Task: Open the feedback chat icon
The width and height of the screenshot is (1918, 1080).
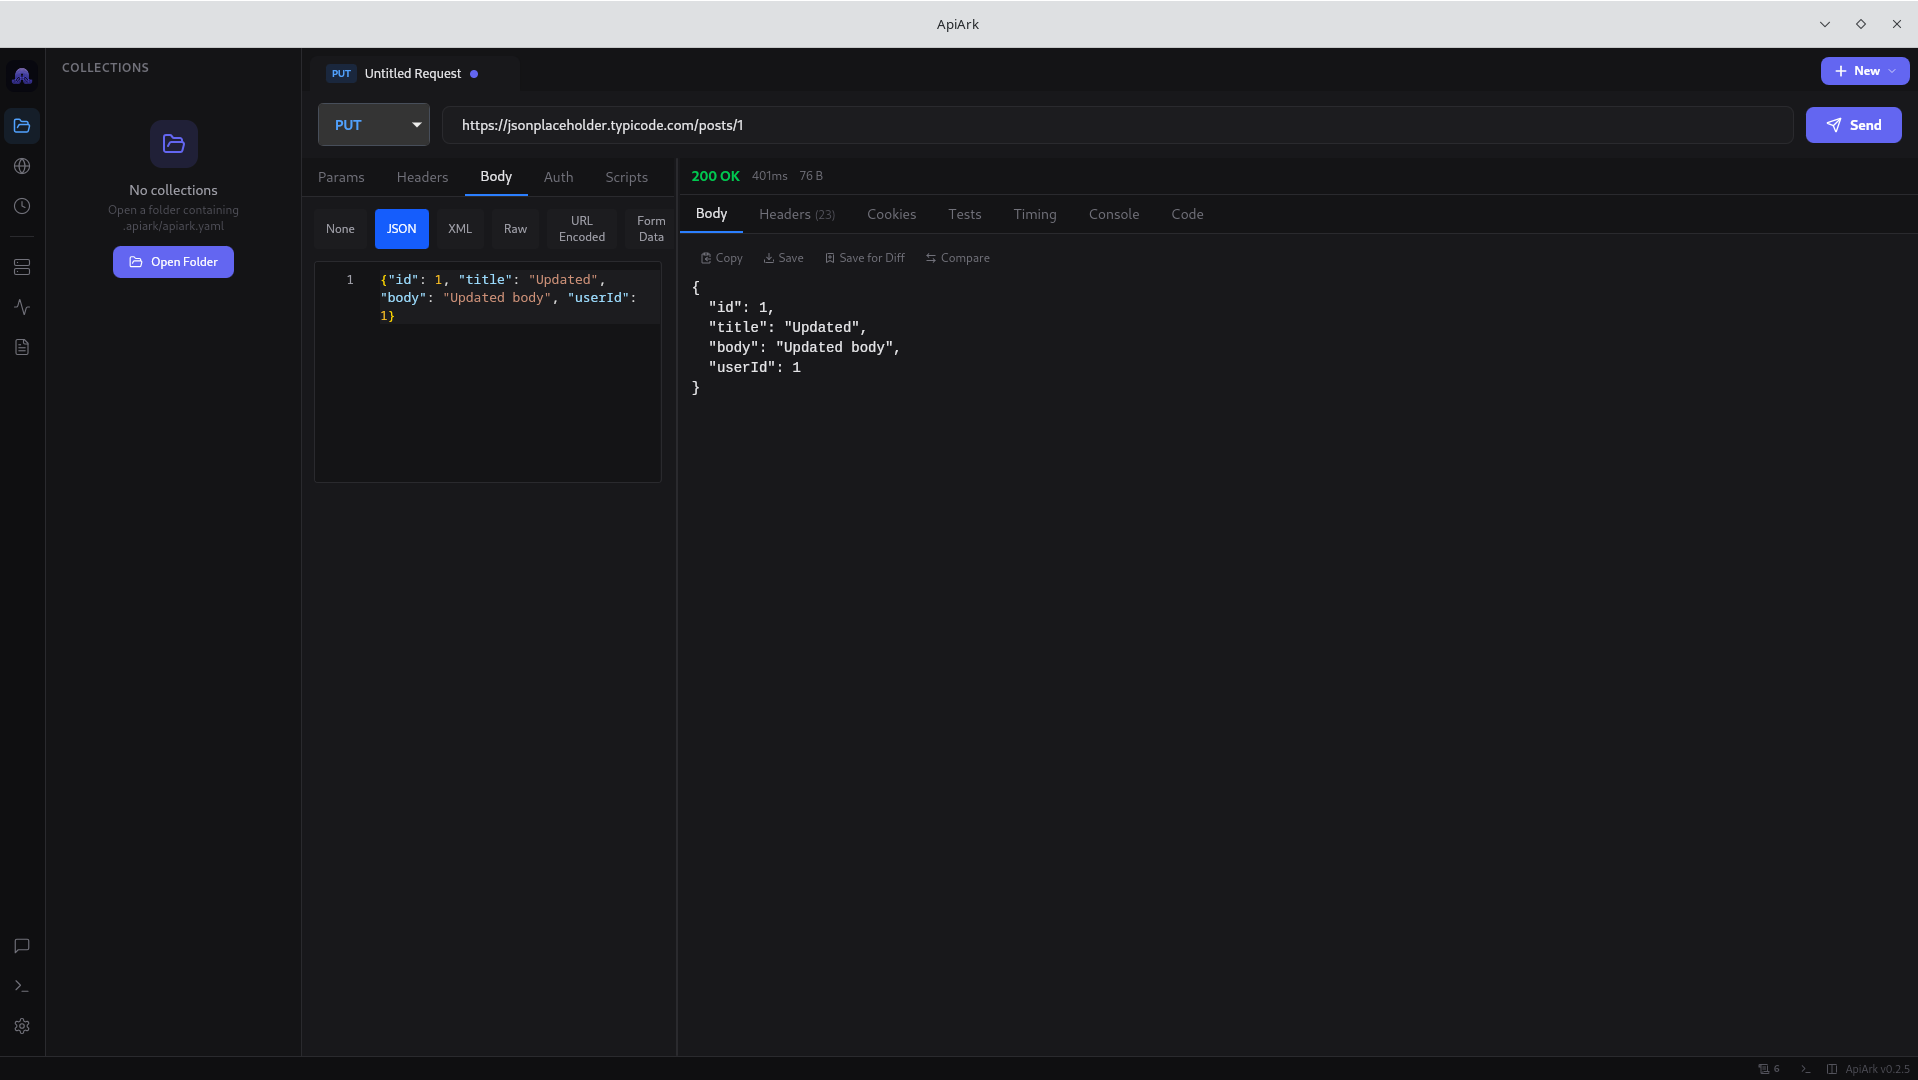Action: coord(22,946)
